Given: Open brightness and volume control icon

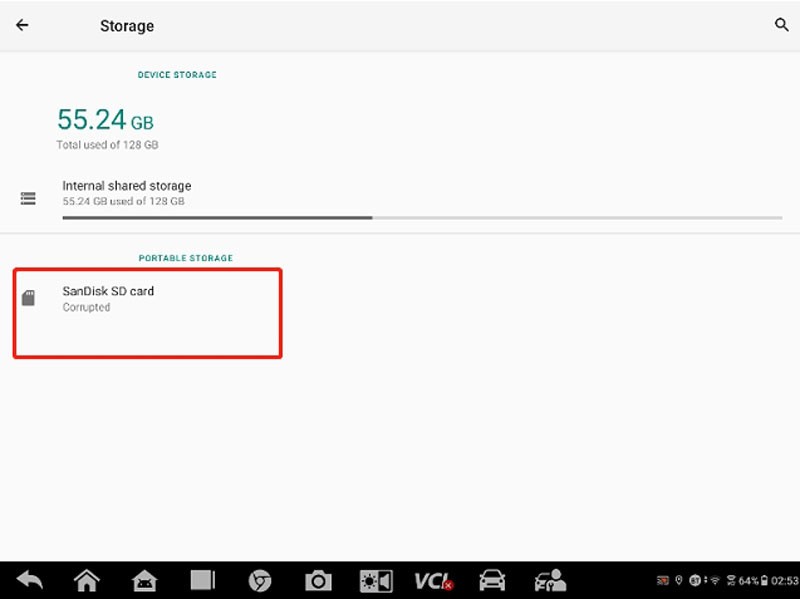Looking at the screenshot, I should coord(376,581).
